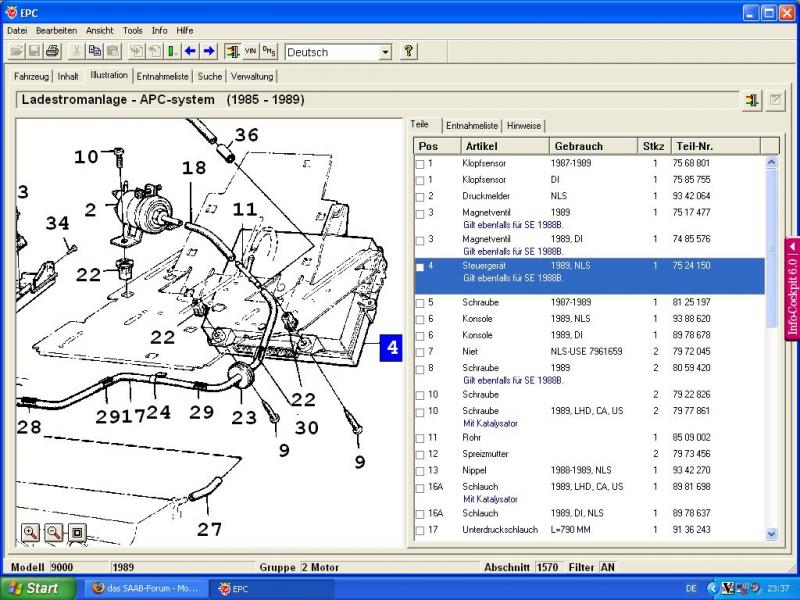Click the save diskette toolbar icon

(34, 51)
